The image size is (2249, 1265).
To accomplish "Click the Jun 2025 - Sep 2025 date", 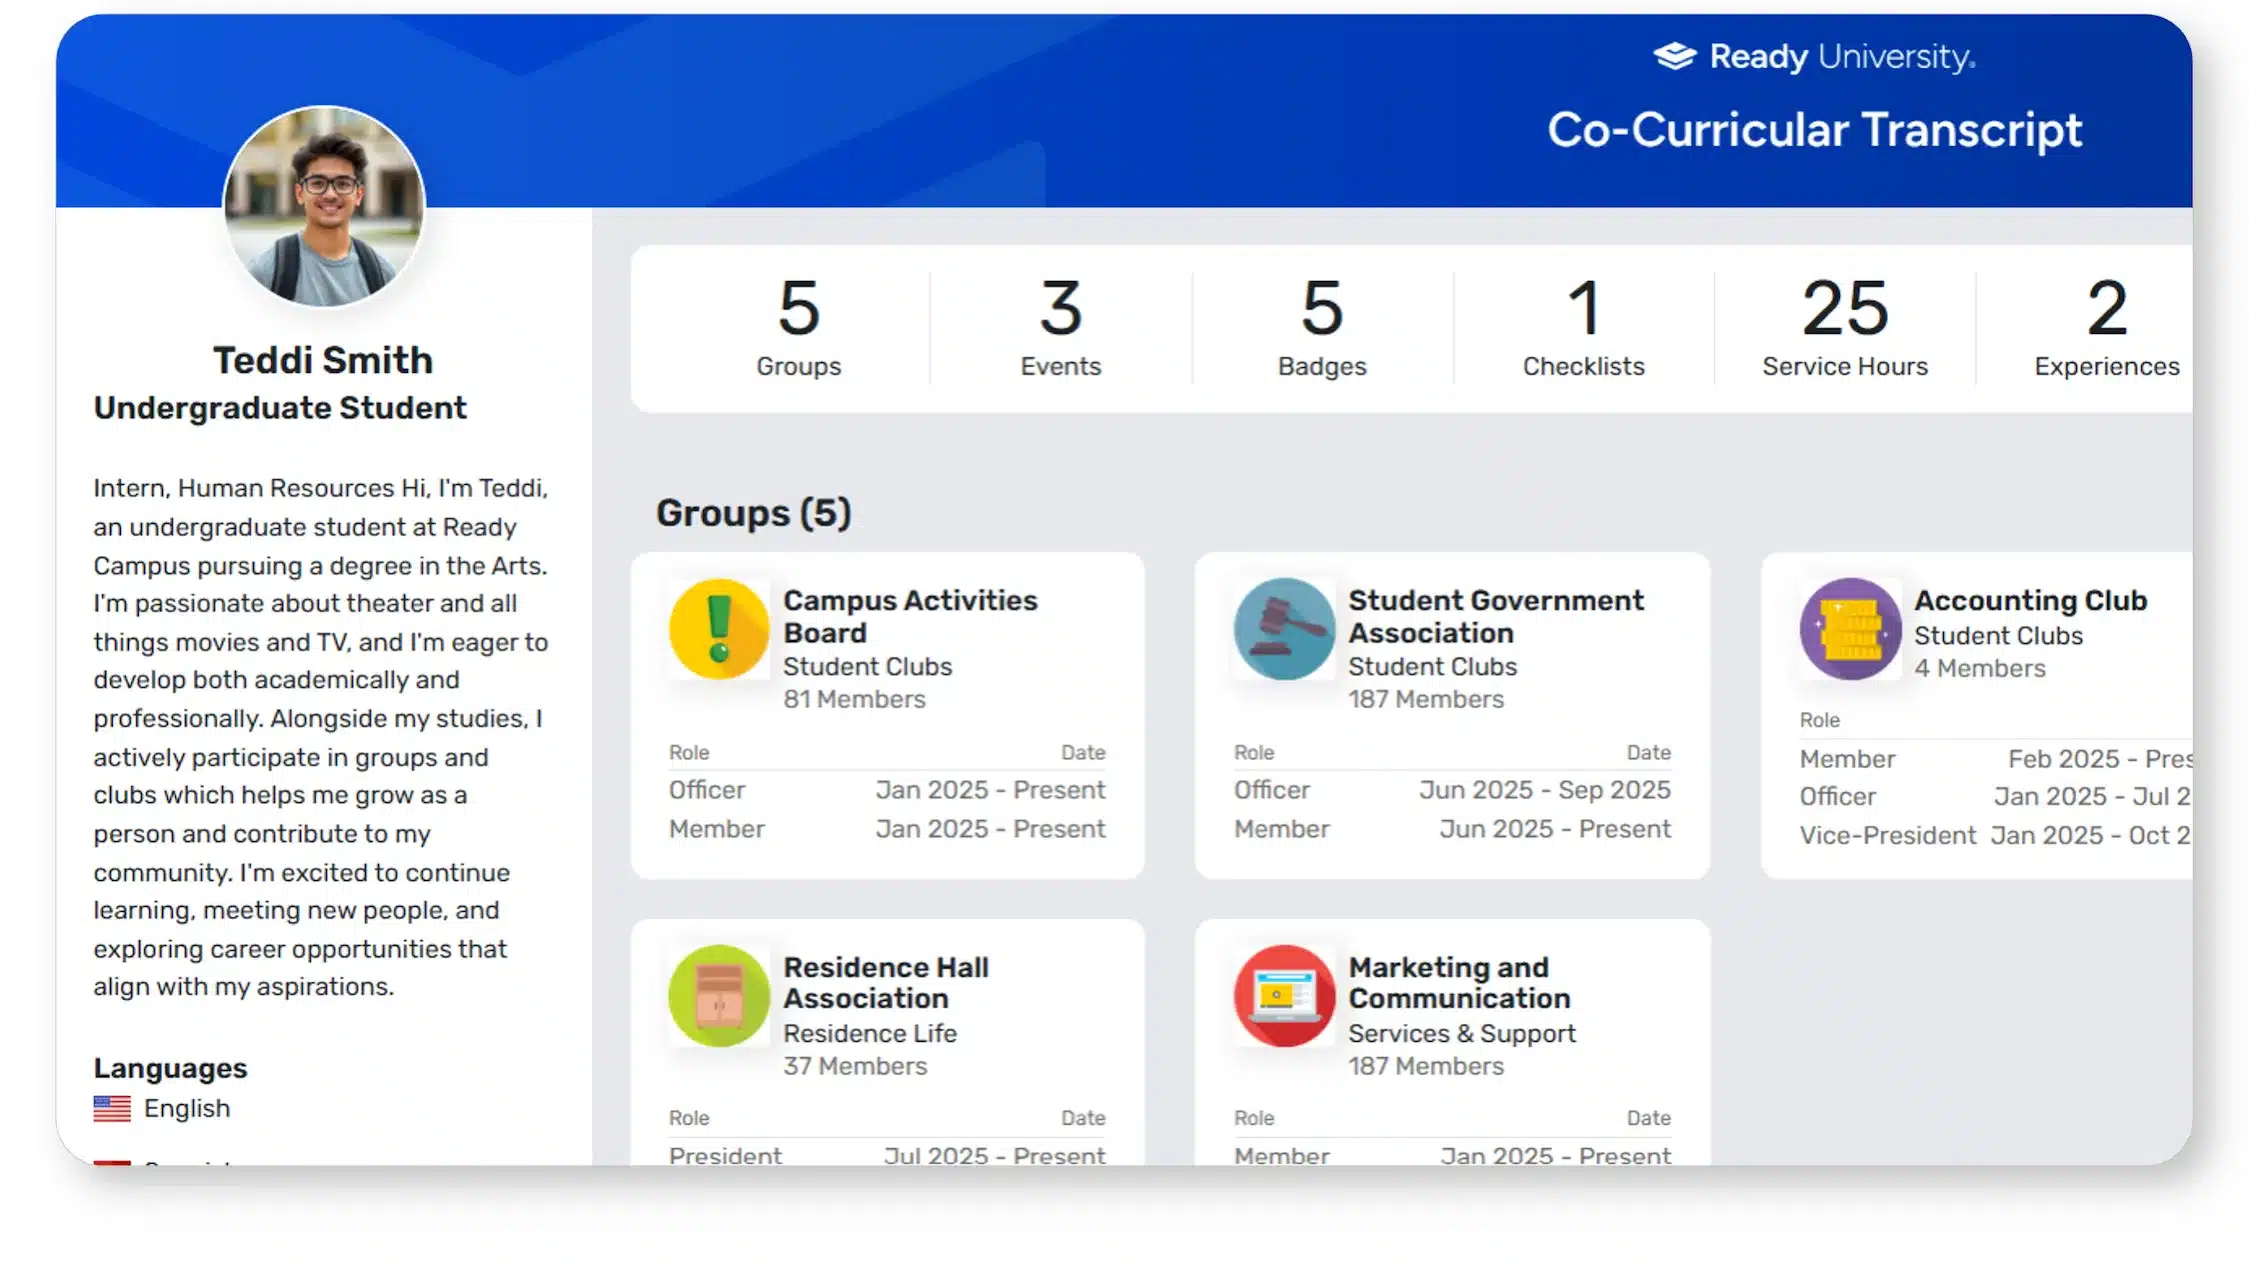I will pos(1545,790).
